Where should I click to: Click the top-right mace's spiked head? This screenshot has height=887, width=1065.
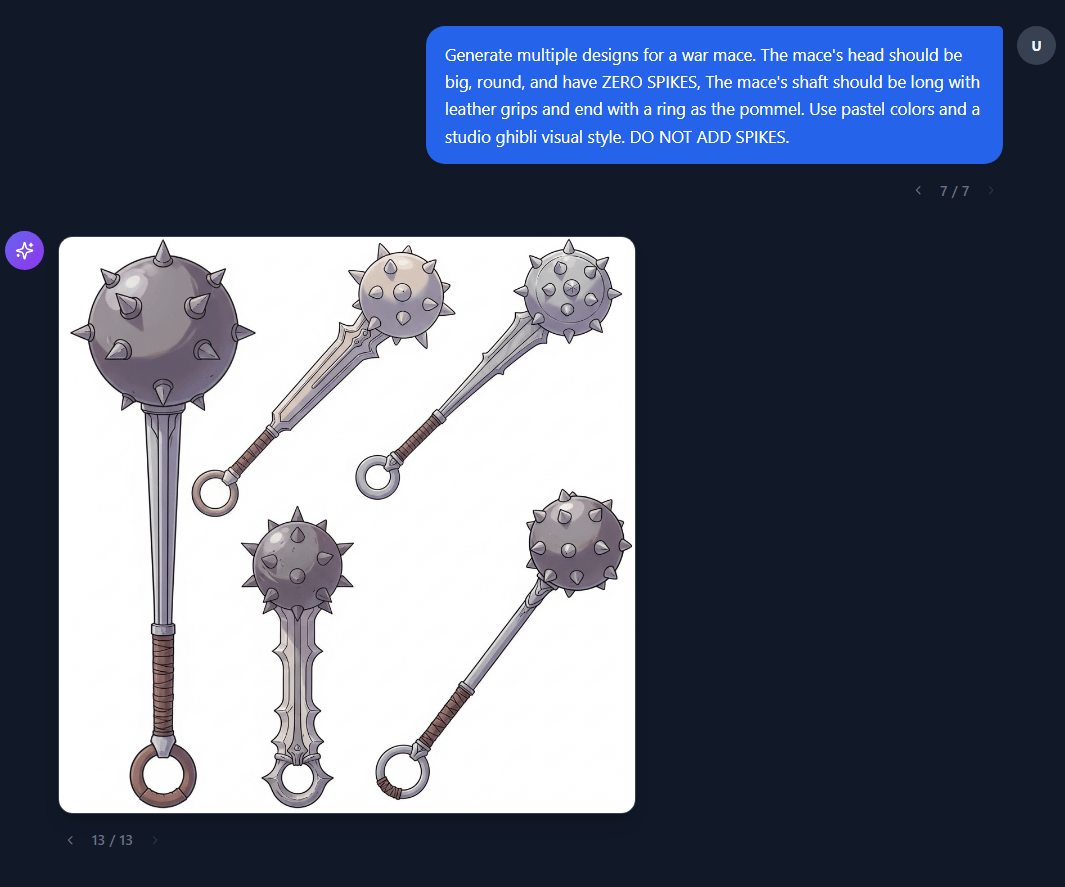(x=569, y=291)
